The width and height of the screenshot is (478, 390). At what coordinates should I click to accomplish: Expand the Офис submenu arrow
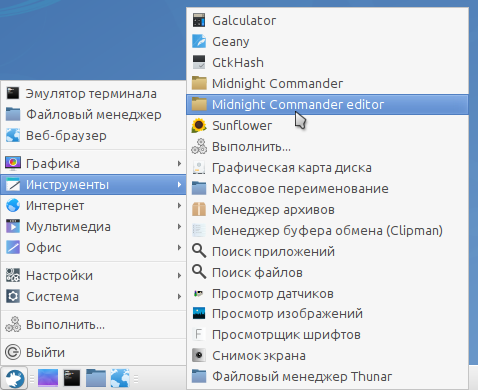179,247
